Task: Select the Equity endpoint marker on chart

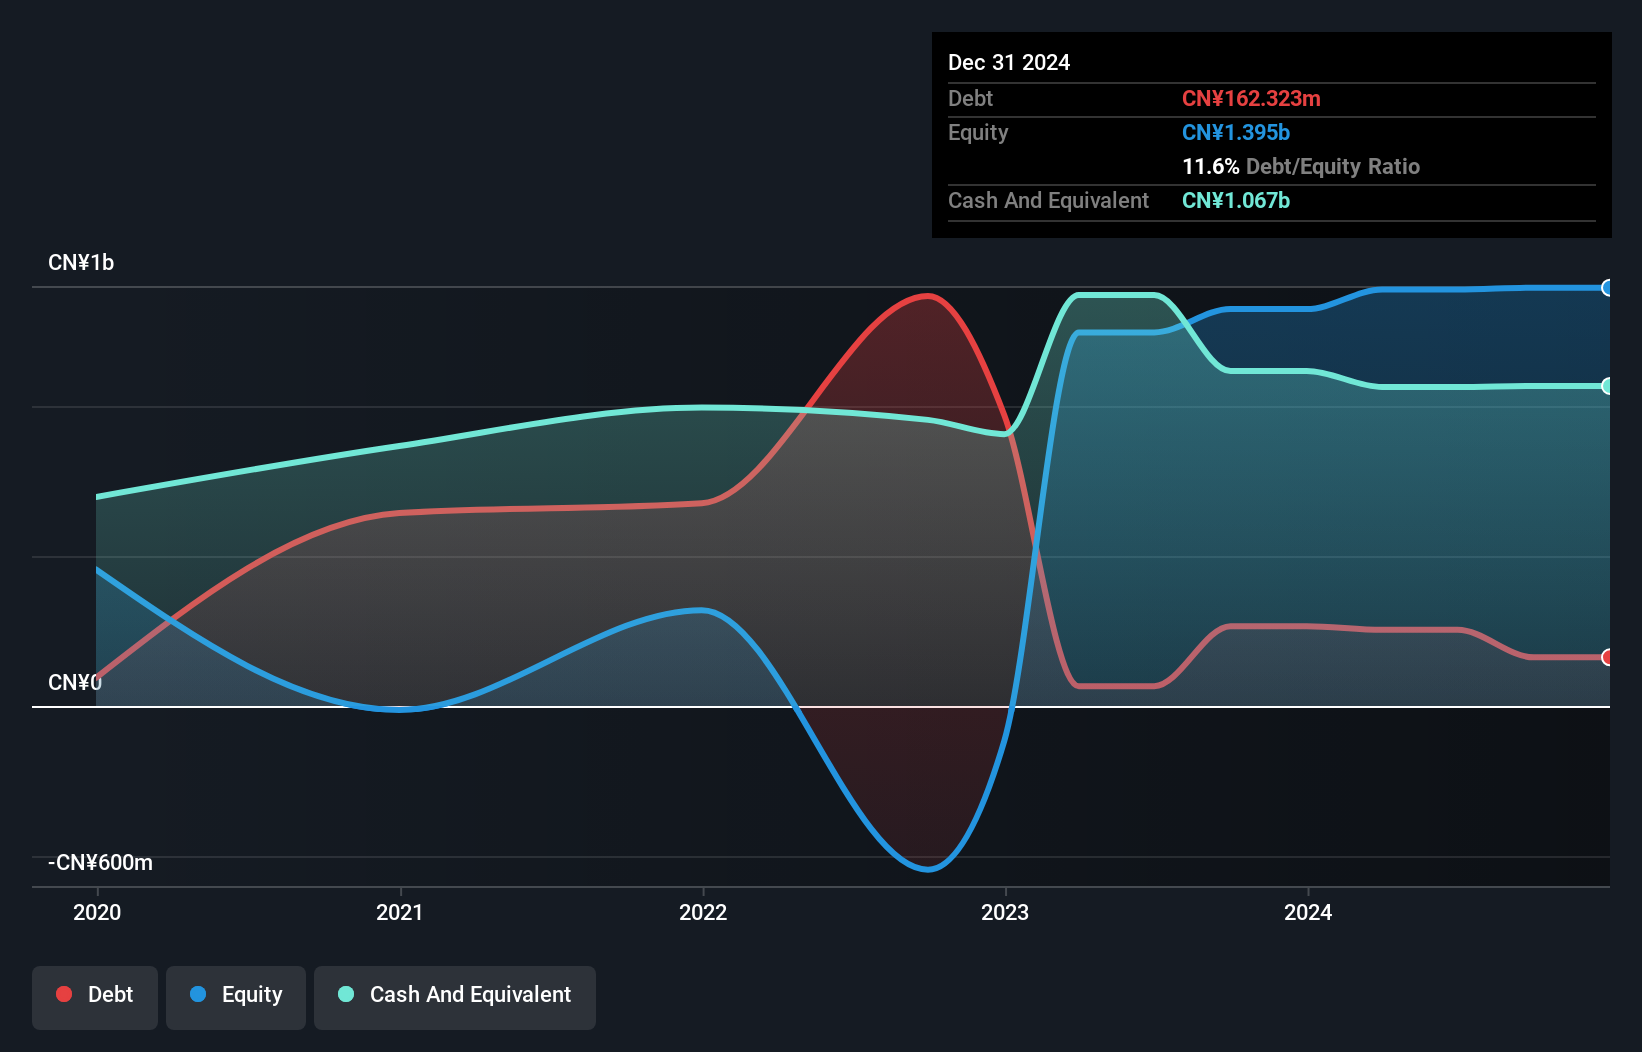Action: (1608, 288)
